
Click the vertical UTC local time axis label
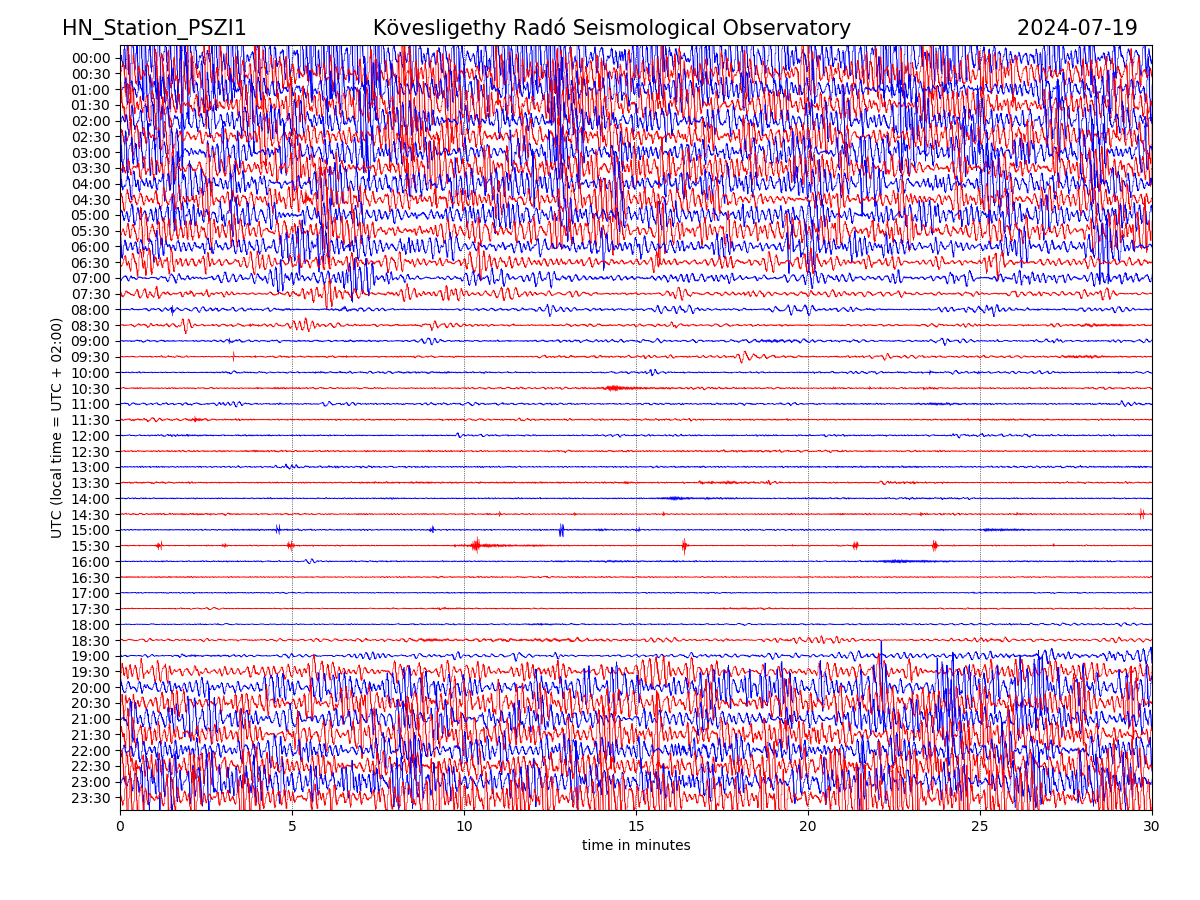[x=57, y=428]
